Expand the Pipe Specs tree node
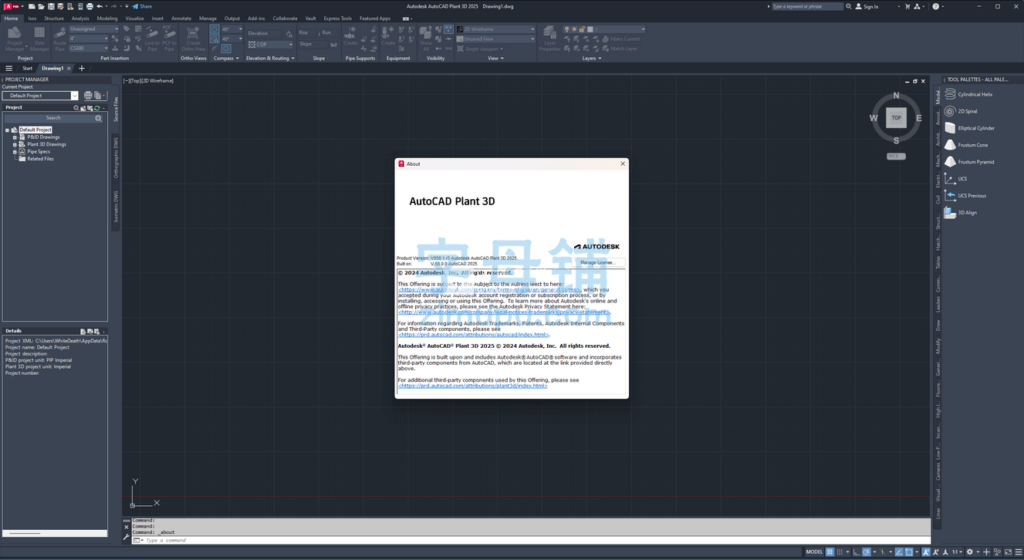This screenshot has height=560, width=1024. point(15,151)
